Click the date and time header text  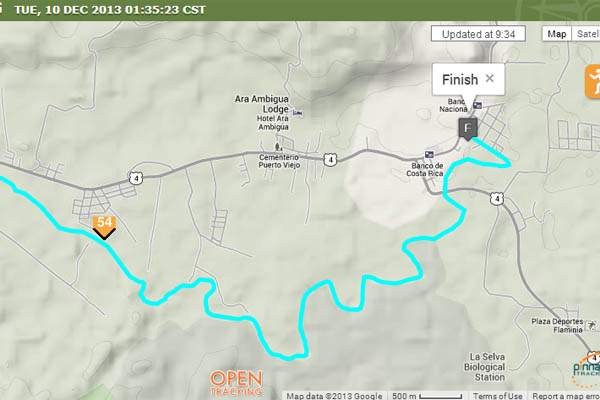(x=110, y=10)
